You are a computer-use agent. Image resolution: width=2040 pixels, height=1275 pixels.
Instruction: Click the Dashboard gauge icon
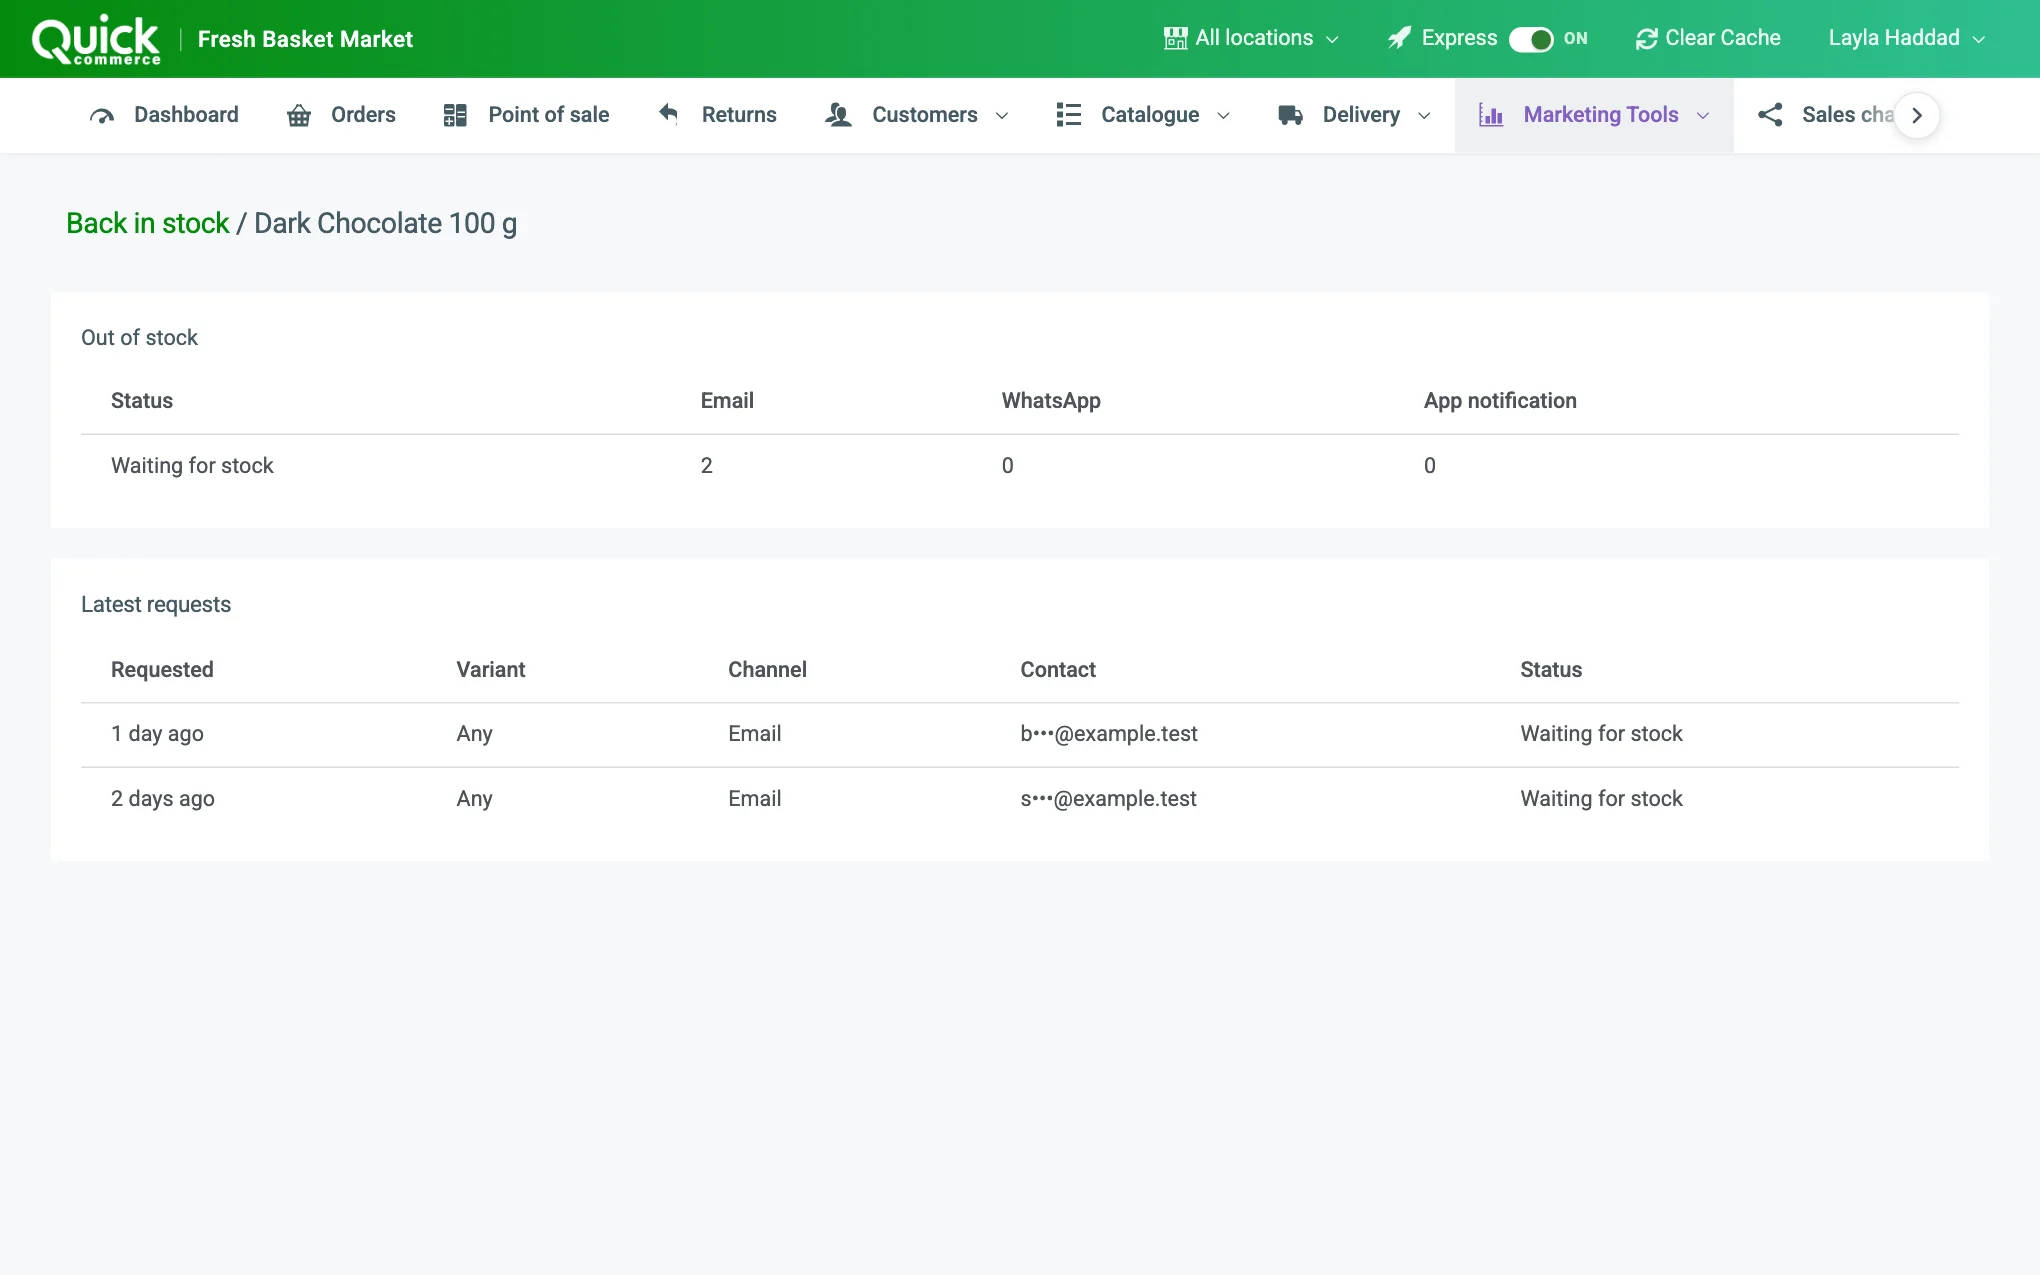(x=102, y=116)
